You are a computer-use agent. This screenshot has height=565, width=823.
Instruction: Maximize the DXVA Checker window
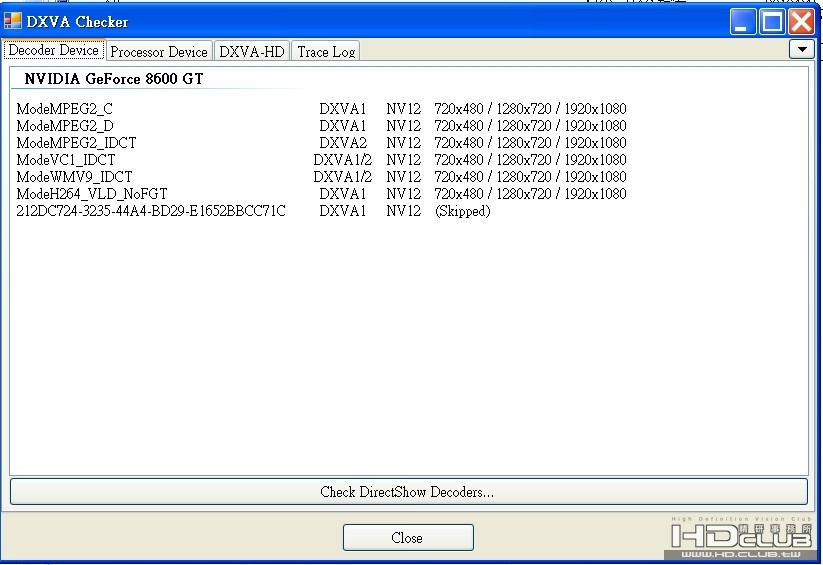772,22
